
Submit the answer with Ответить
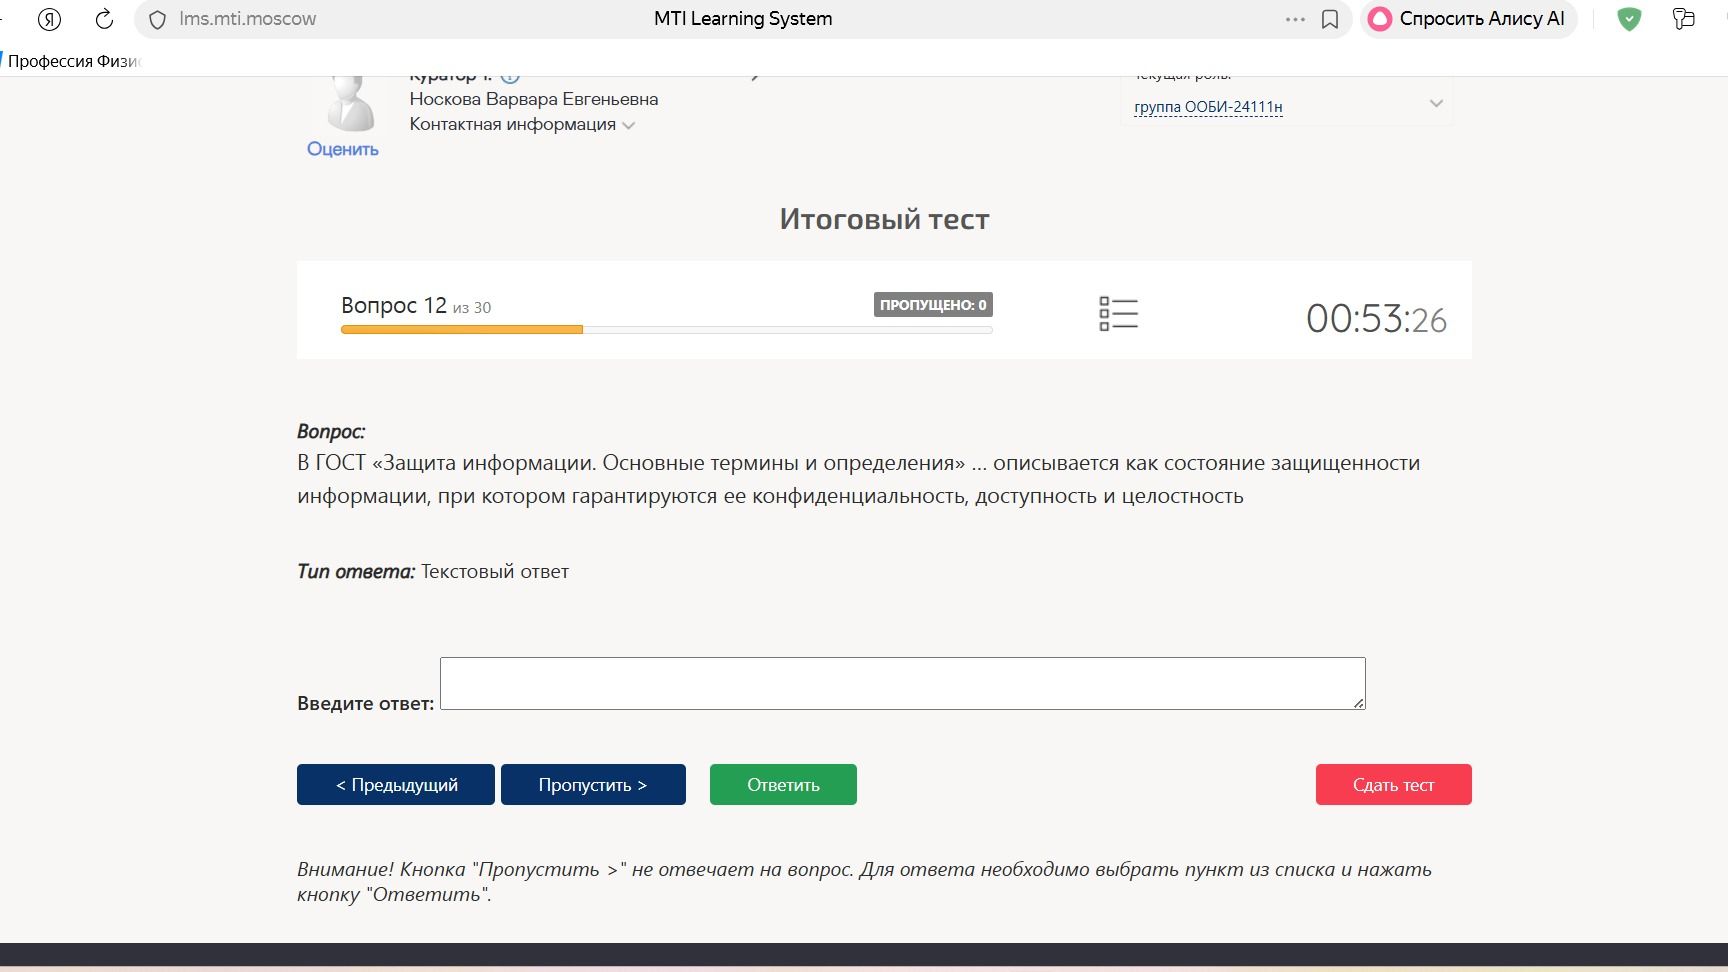783,785
